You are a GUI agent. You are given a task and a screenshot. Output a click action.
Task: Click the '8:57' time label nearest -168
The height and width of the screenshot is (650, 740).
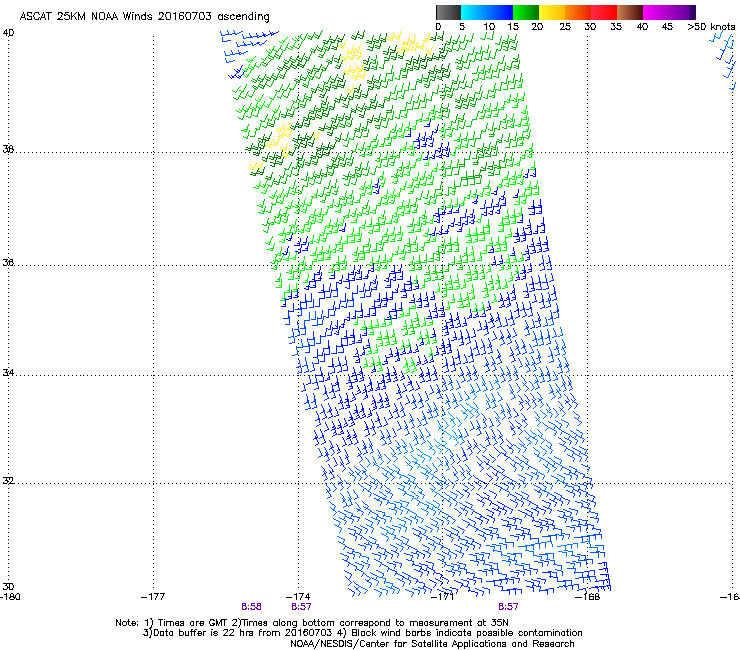[508, 607]
